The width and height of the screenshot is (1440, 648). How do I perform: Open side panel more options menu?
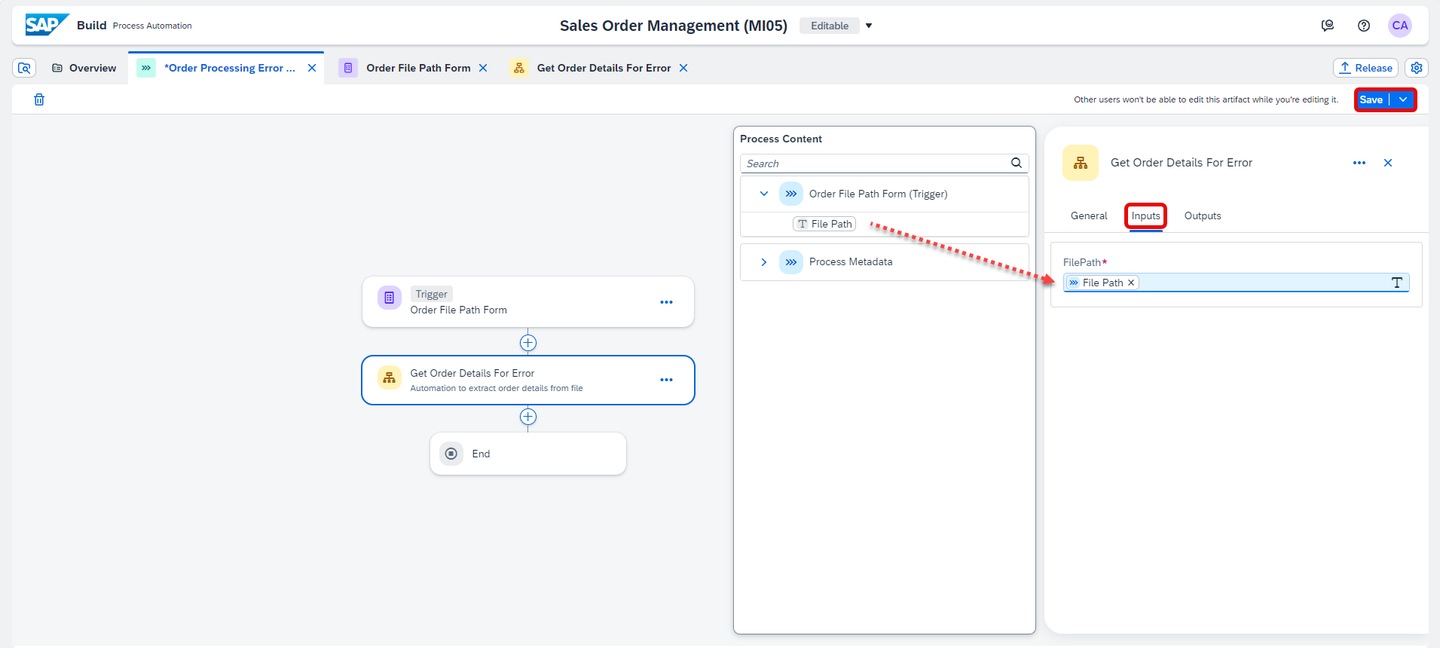1359,162
